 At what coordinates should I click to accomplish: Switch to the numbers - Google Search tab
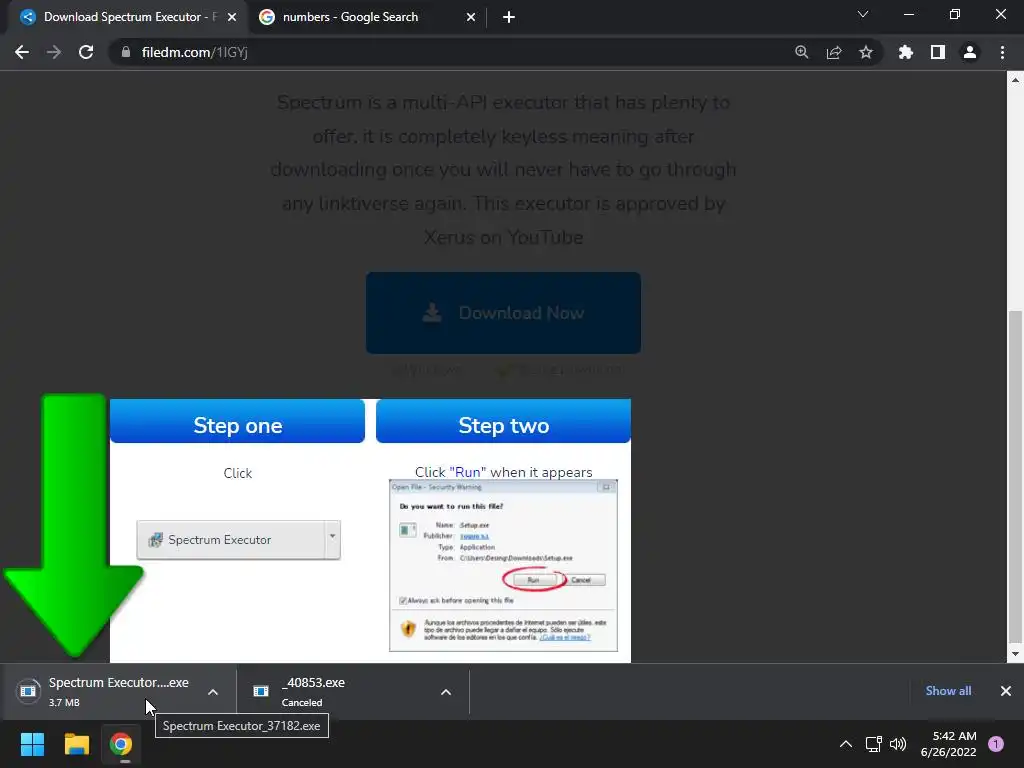[x=368, y=17]
